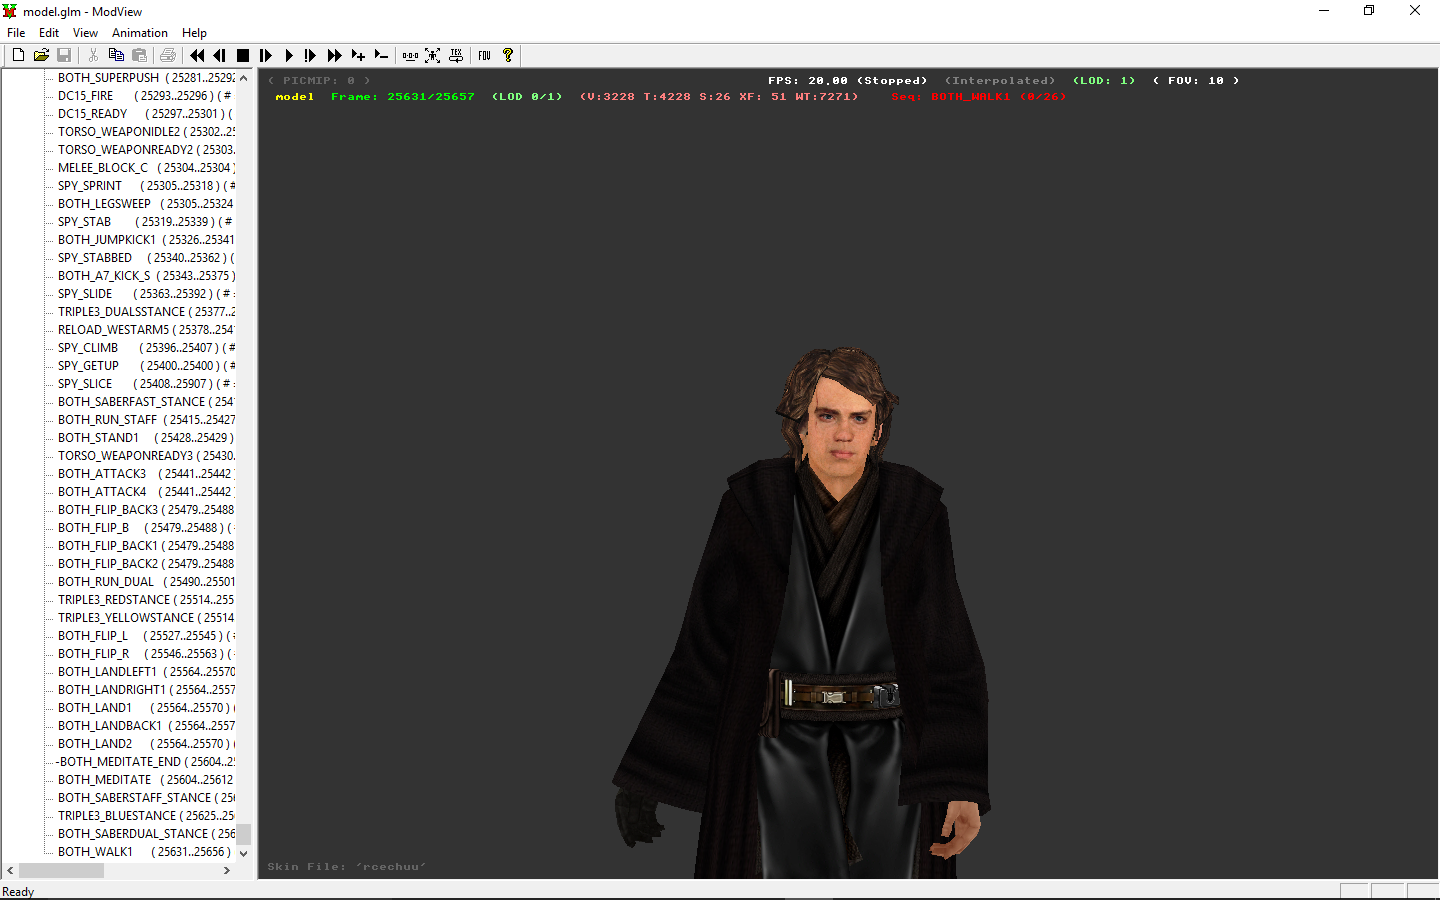
Task: Stop the animation playback
Action: [x=243, y=55]
